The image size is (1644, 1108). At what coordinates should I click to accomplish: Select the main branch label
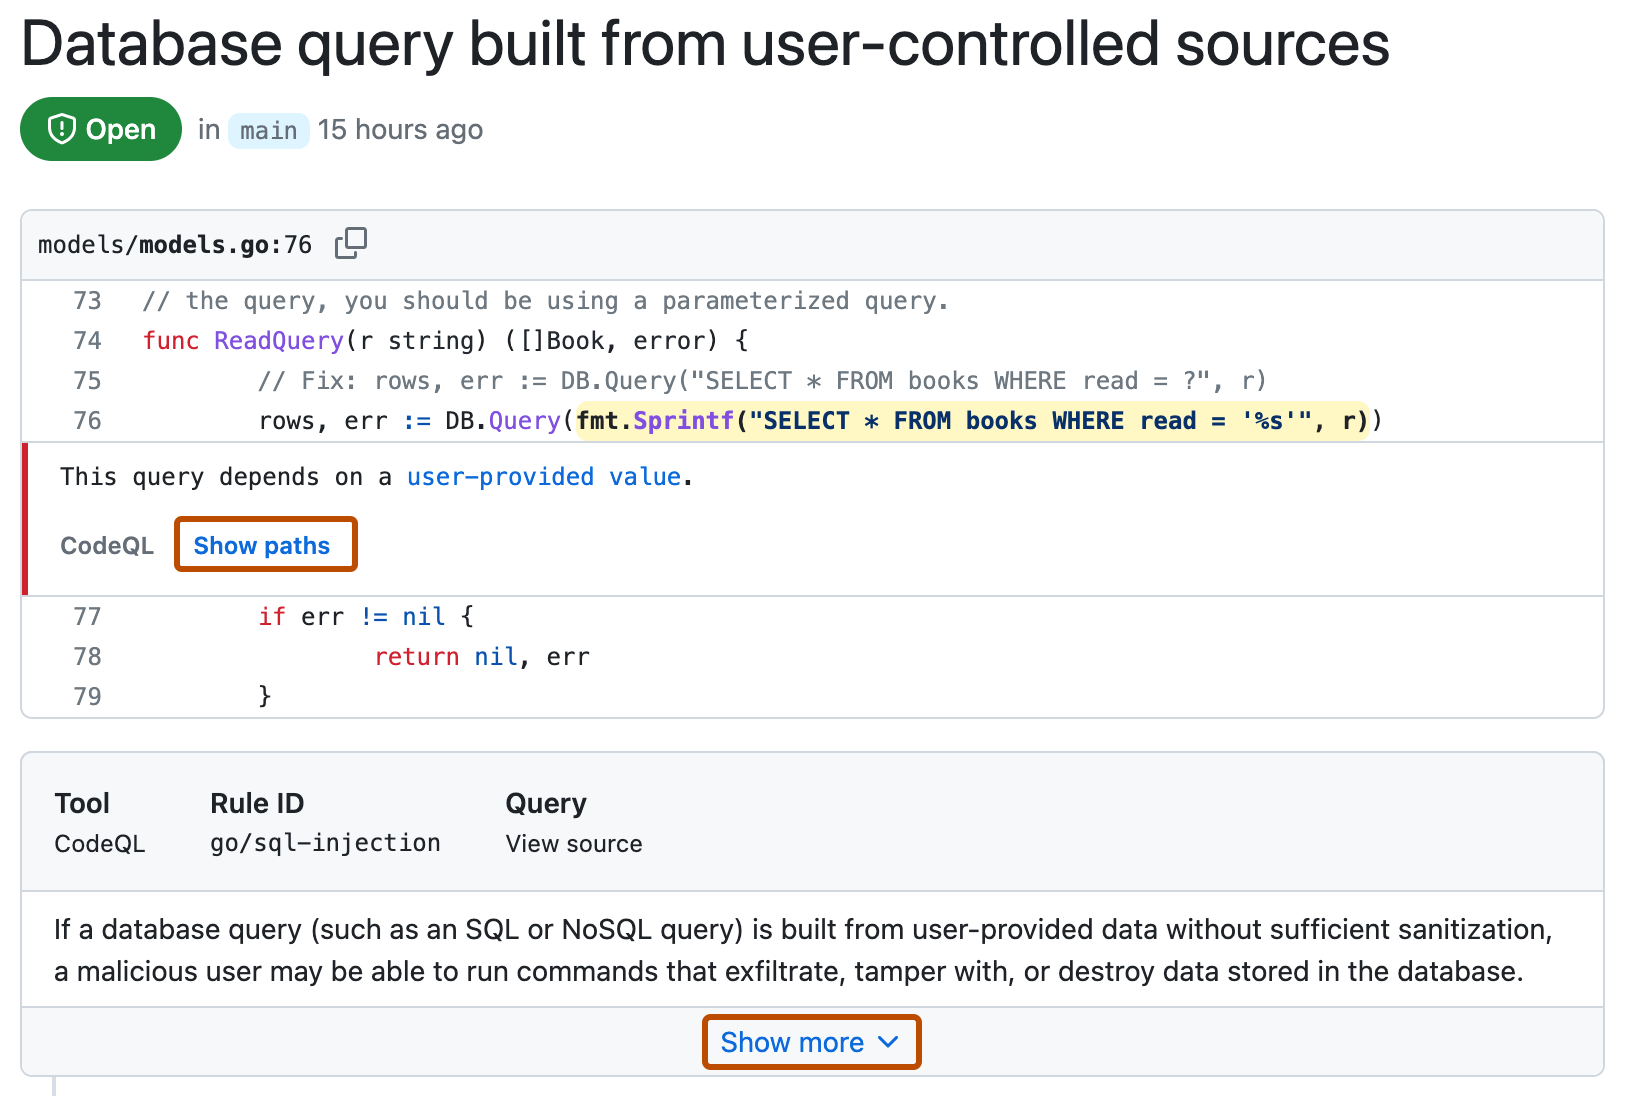point(267,129)
